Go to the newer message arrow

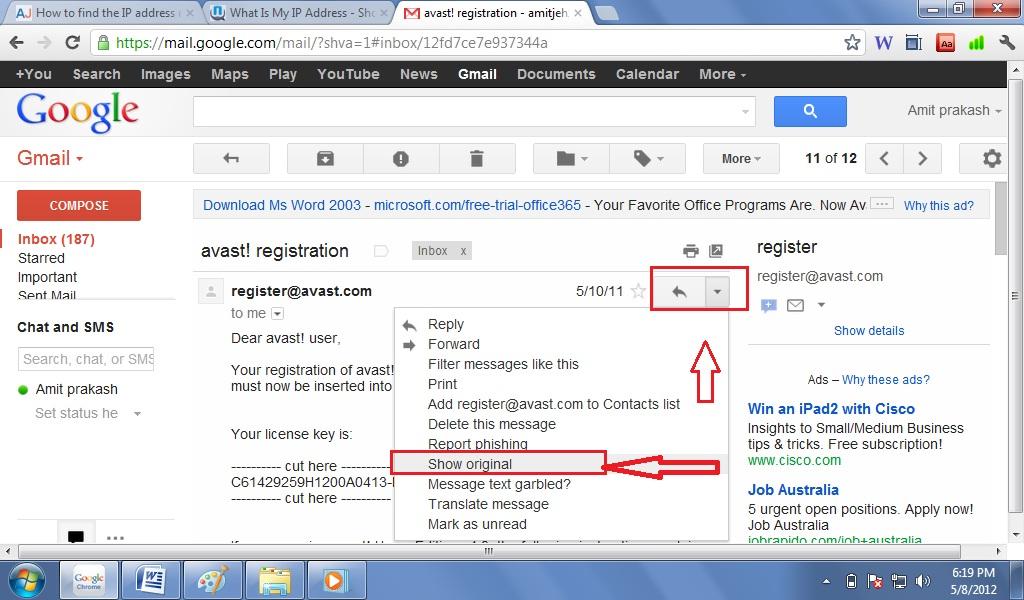(884, 158)
